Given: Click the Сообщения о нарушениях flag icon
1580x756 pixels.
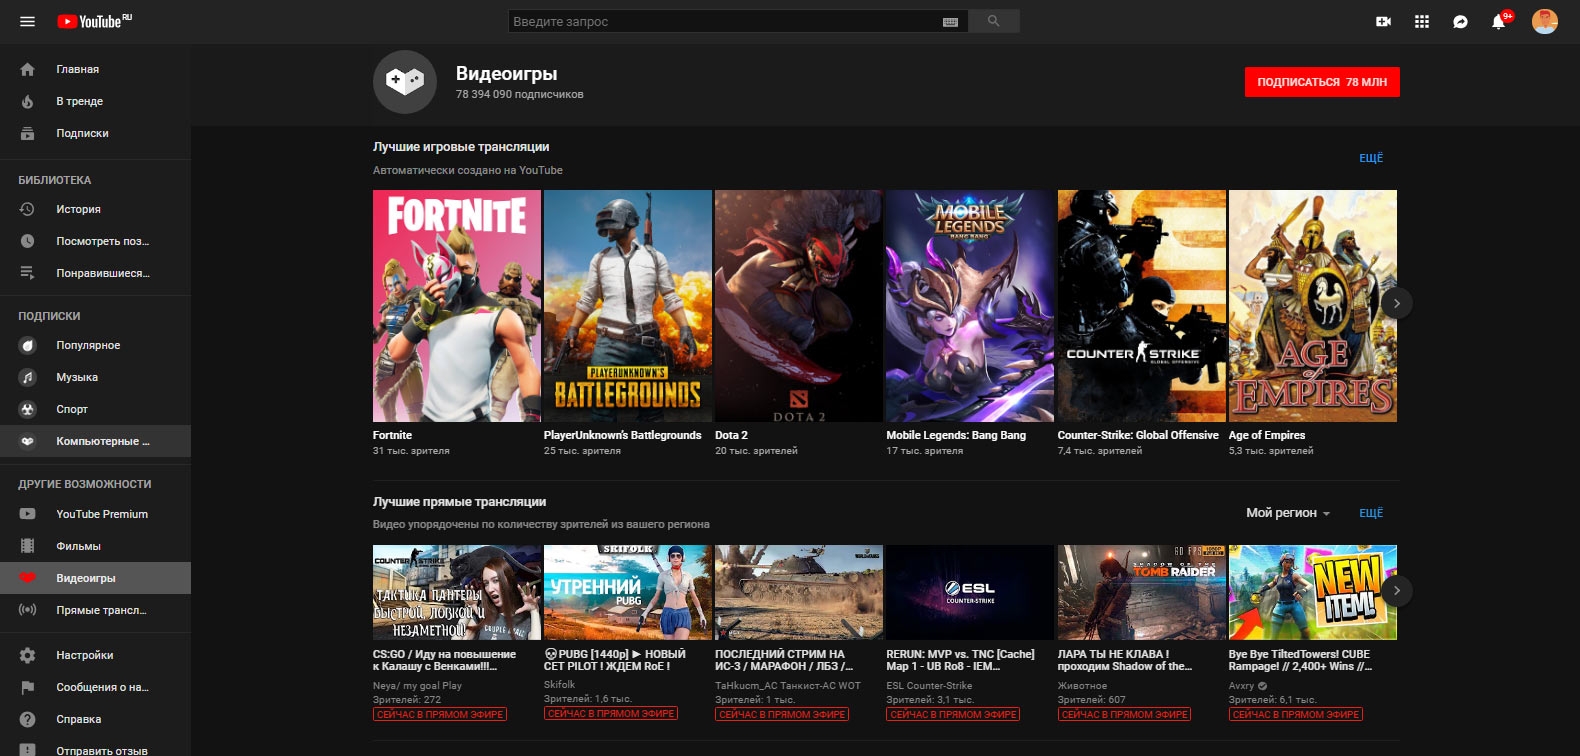Looking at the screenshot, I should [28, 687].
